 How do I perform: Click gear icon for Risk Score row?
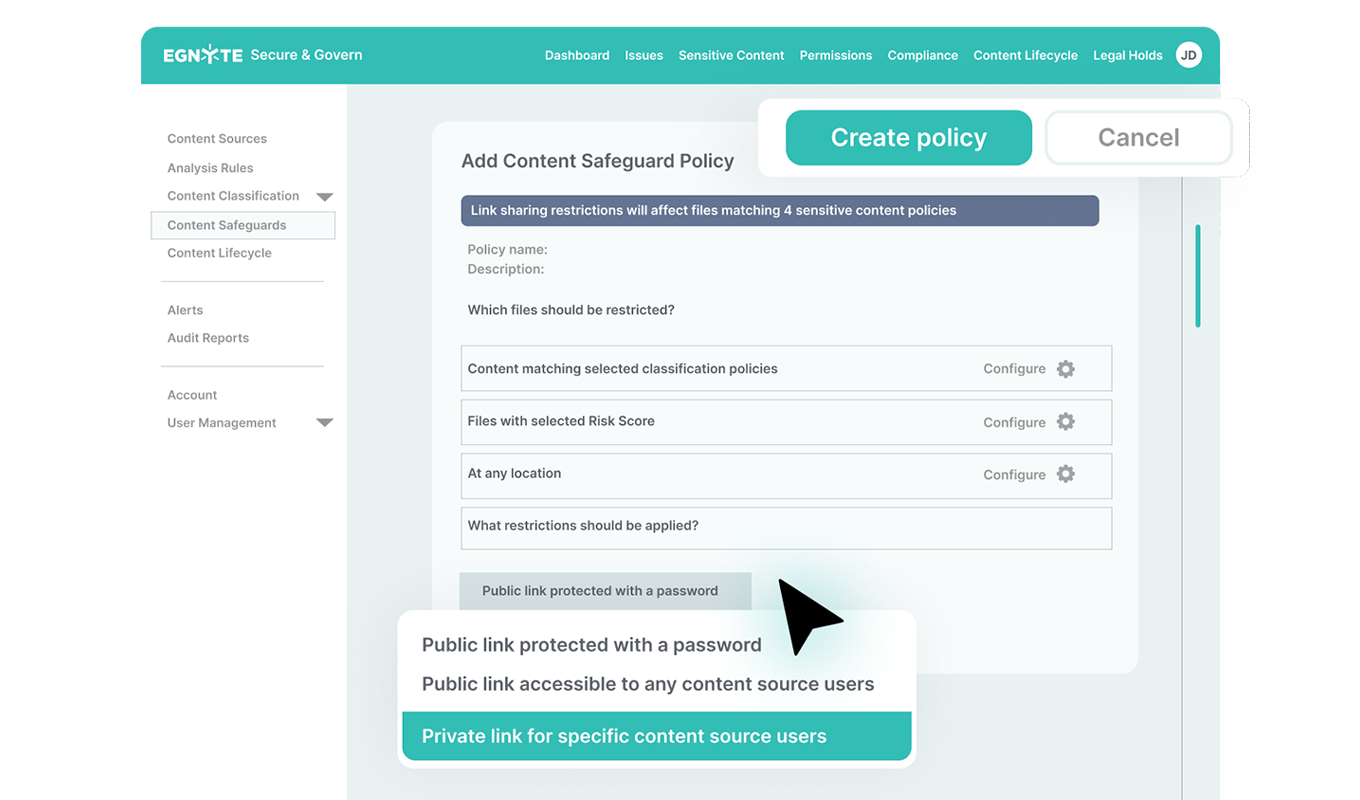pos(1066,422)
